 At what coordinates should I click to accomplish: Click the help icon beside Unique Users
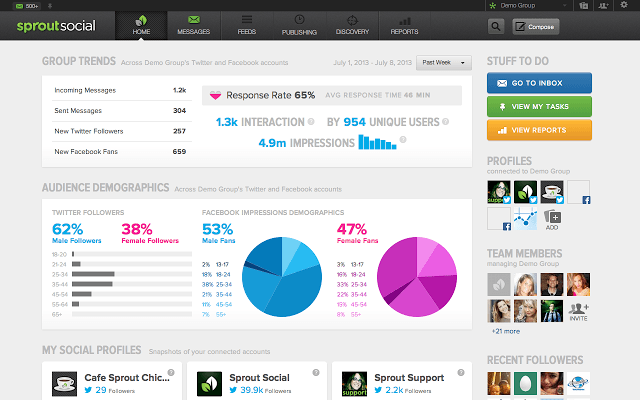coord(445,121)
